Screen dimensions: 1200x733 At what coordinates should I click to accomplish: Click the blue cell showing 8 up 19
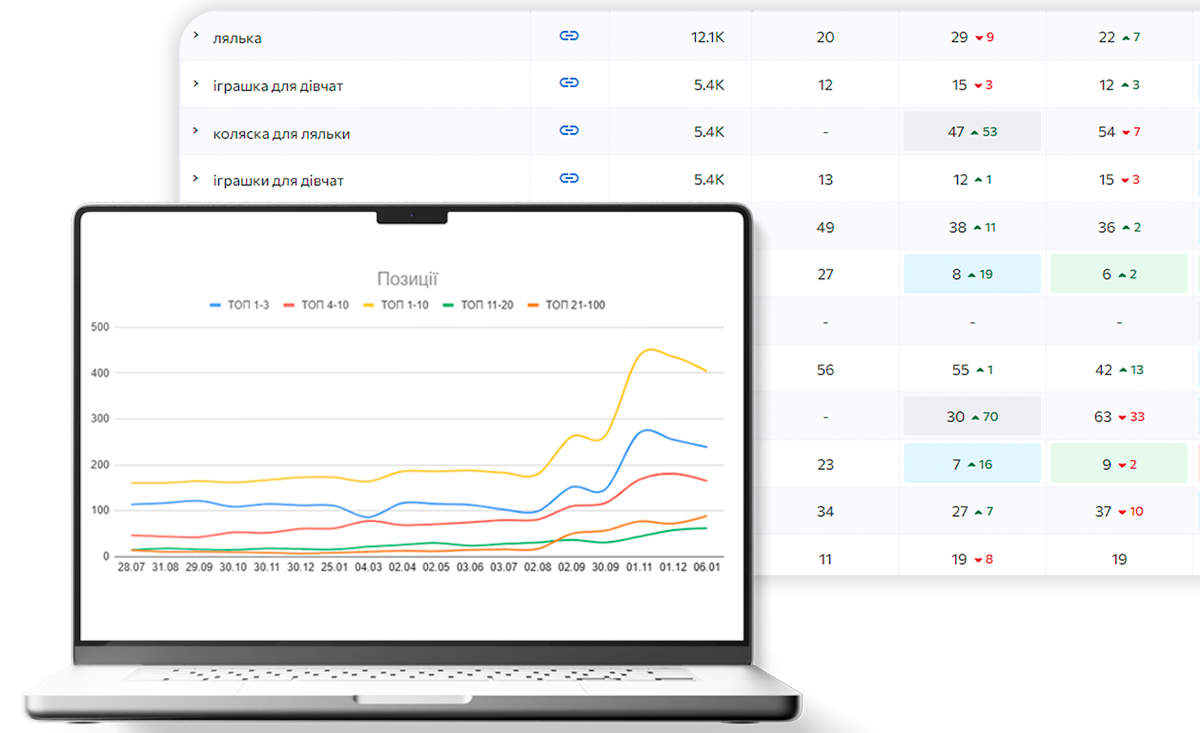[972, 274]
